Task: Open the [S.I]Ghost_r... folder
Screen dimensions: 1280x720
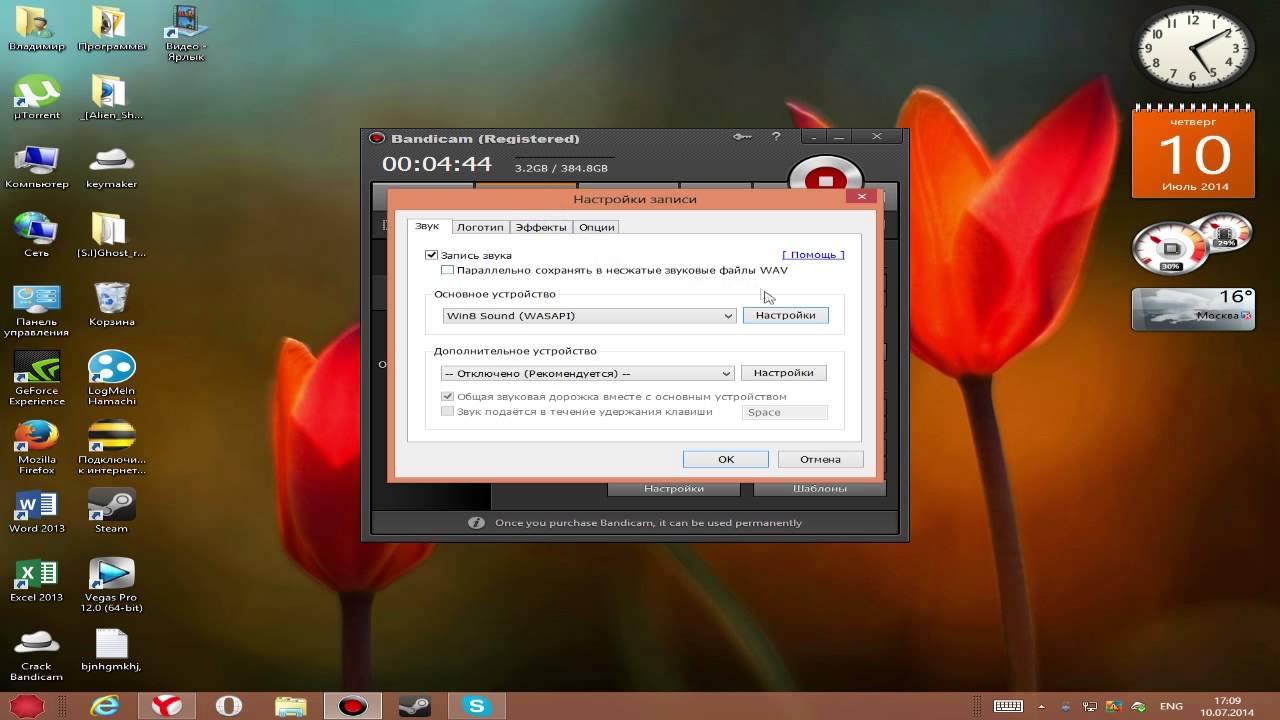Action: 111,235
